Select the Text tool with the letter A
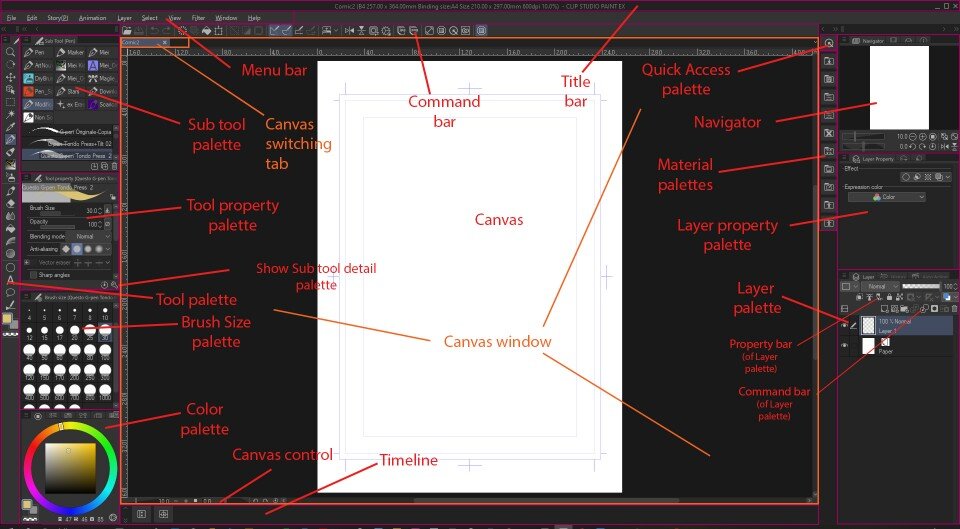The width and height of the screenshot is (960, 529). (10, 279)
